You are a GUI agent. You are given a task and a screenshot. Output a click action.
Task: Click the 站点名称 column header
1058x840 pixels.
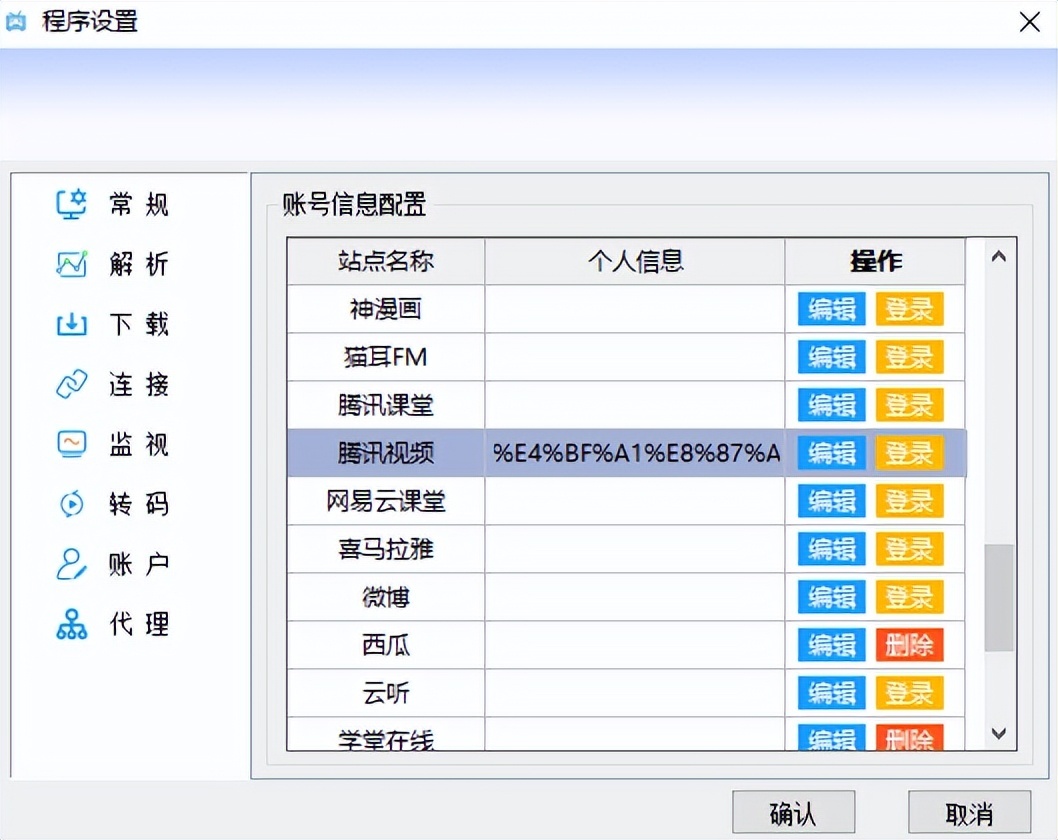pos(386,261)
